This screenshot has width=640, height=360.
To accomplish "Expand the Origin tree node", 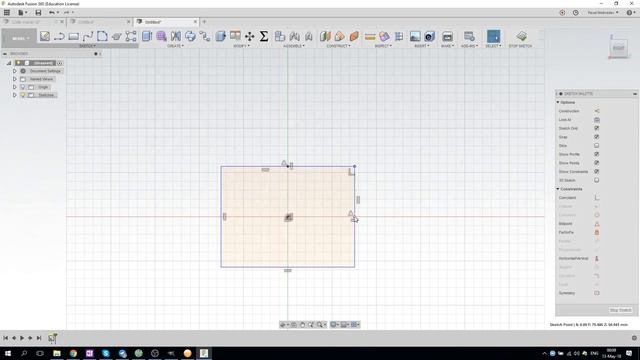I will [x=15, y=87].
